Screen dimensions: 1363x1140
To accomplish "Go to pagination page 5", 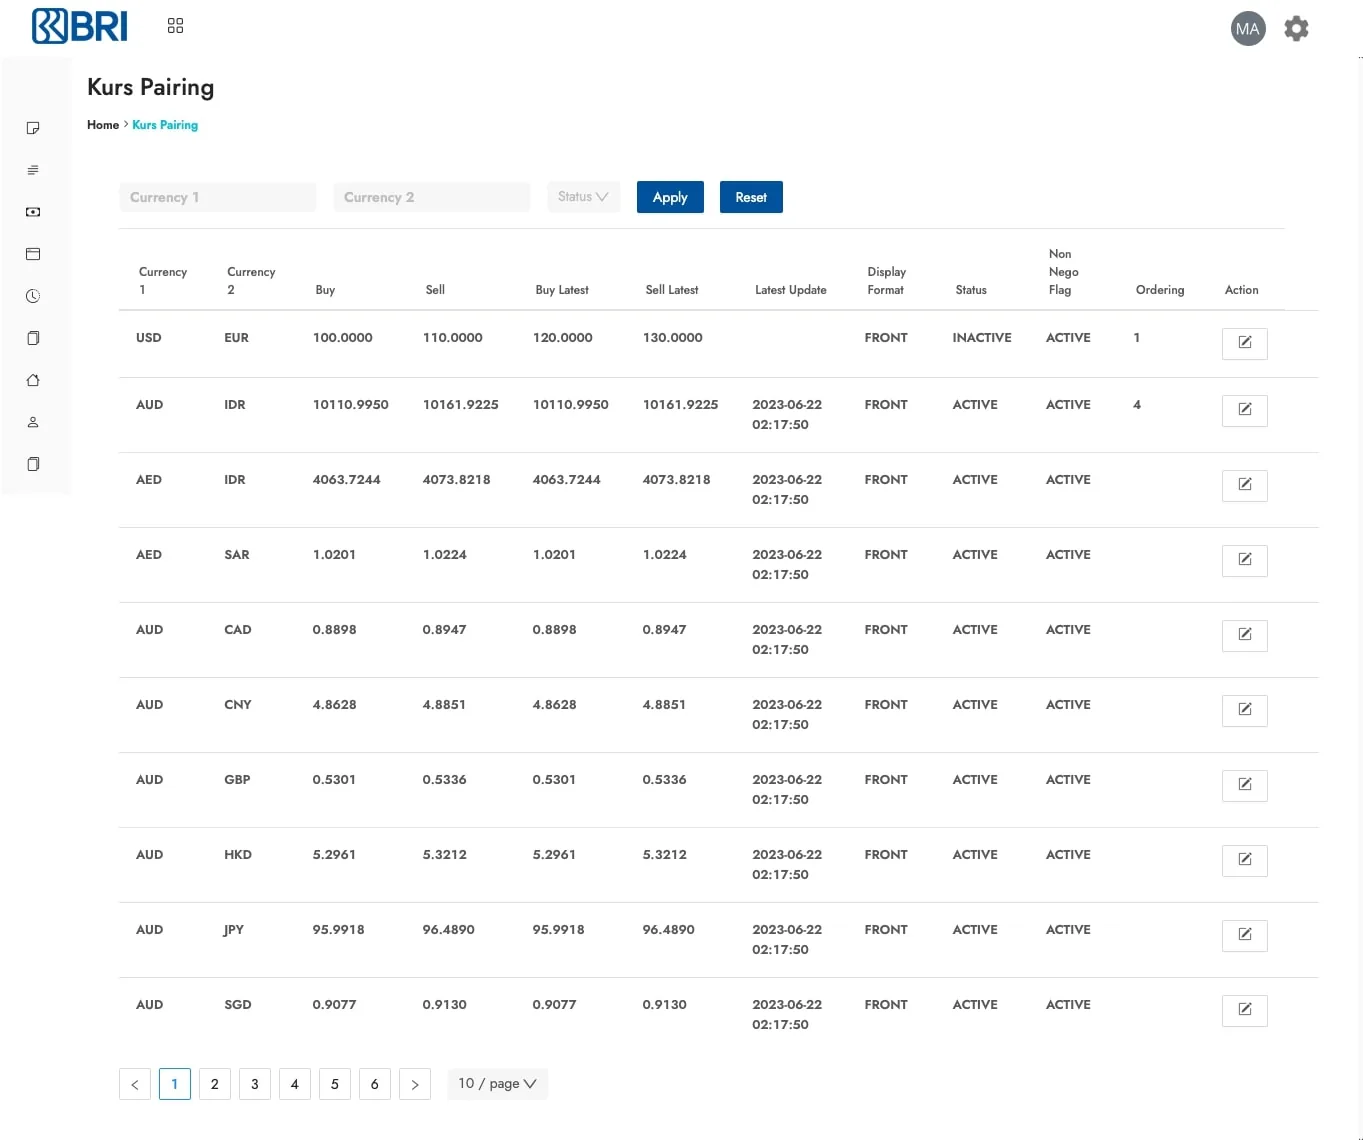I will (335, 1084).
